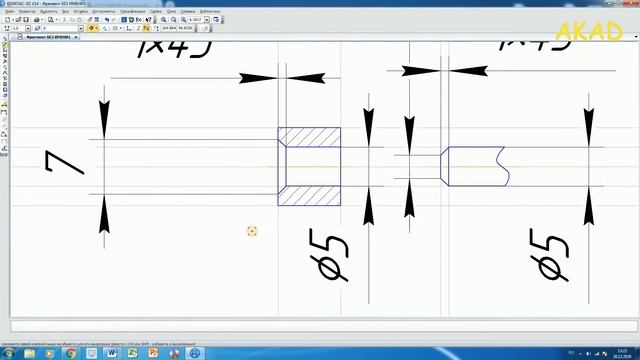Open Excel from the taskbar

tap(132, 353)
